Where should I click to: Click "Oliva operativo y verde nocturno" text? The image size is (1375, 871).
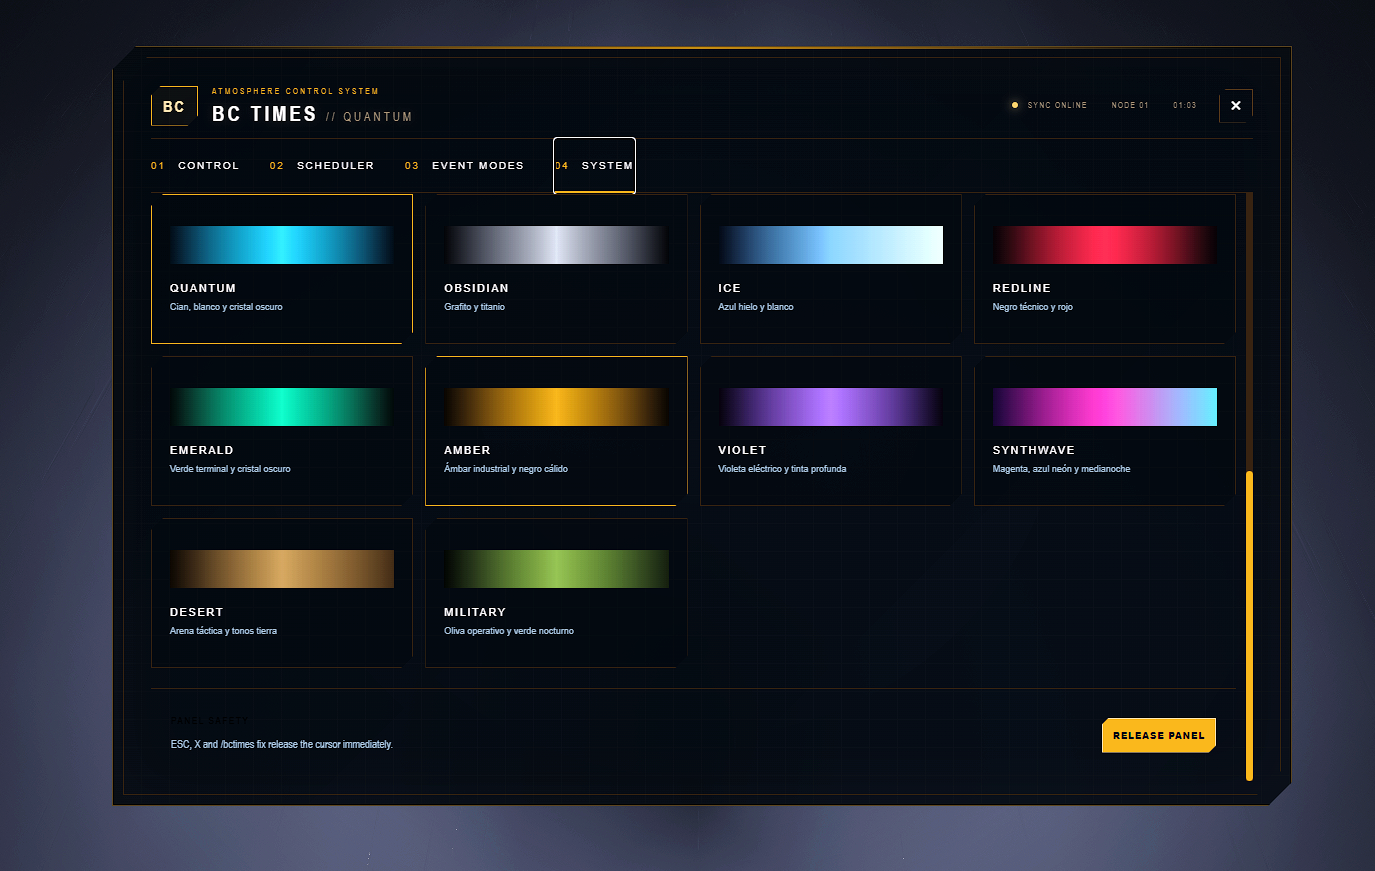[x=509, y=631]
